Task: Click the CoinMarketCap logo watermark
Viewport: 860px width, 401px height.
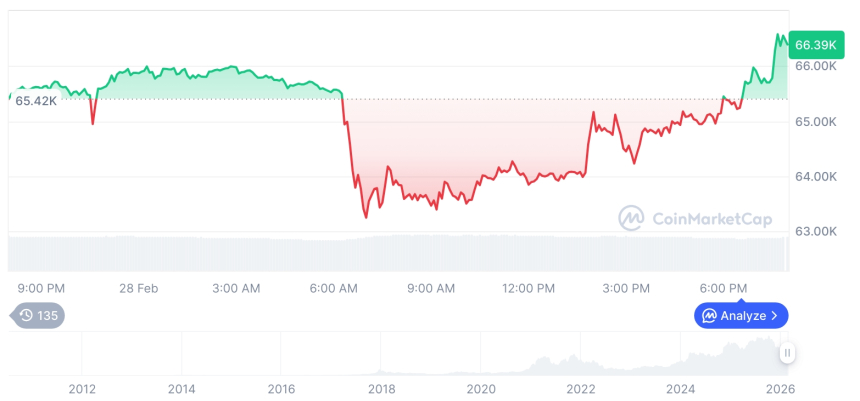Action: pos(631,217)
